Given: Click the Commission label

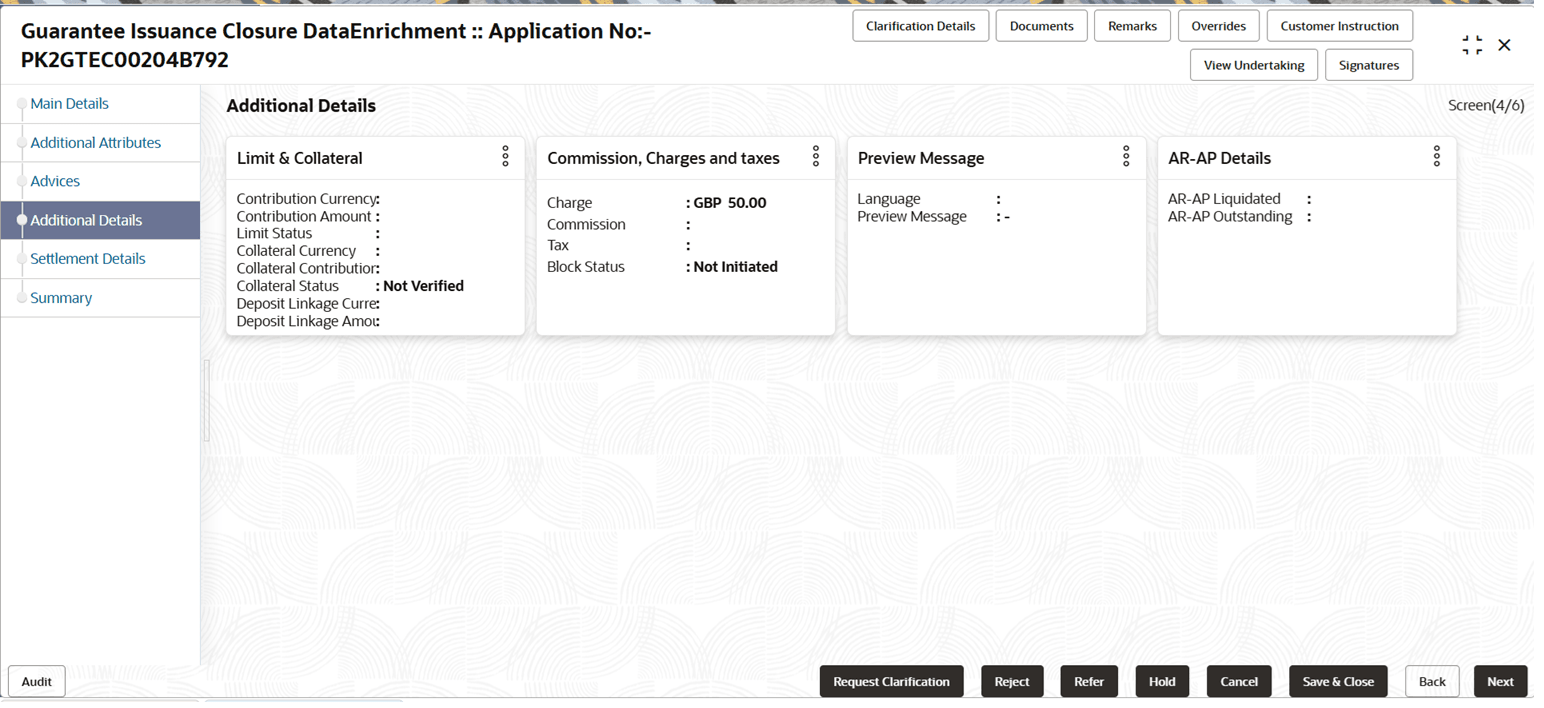Looking at the screenshot, I should 586,224.
